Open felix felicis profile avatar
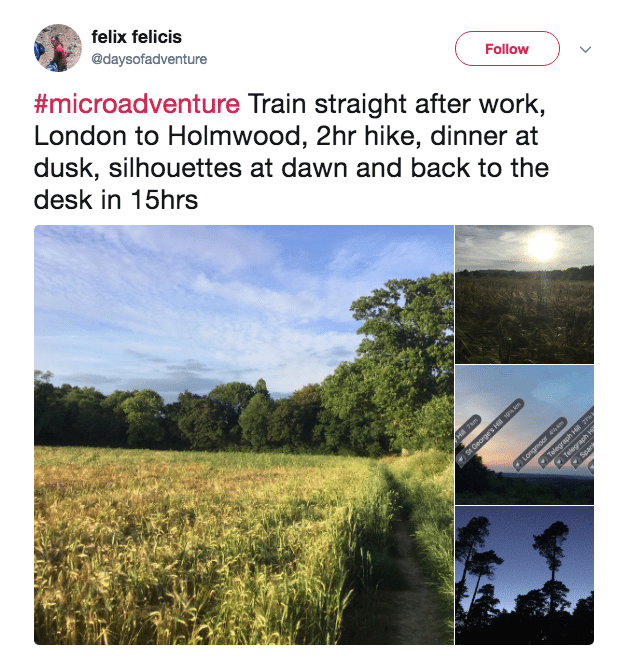This screenshot has width=630, height=660. point(58,48)
